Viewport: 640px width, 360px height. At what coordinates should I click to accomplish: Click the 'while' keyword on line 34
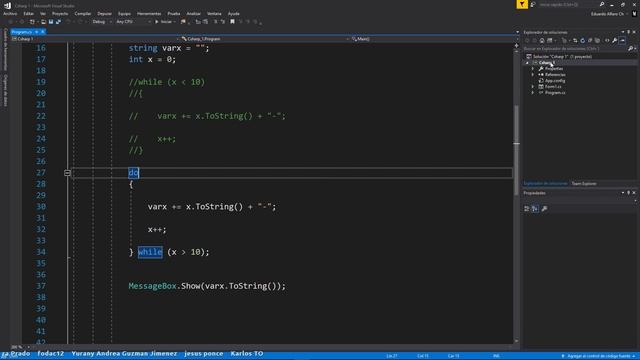point(150,252)
